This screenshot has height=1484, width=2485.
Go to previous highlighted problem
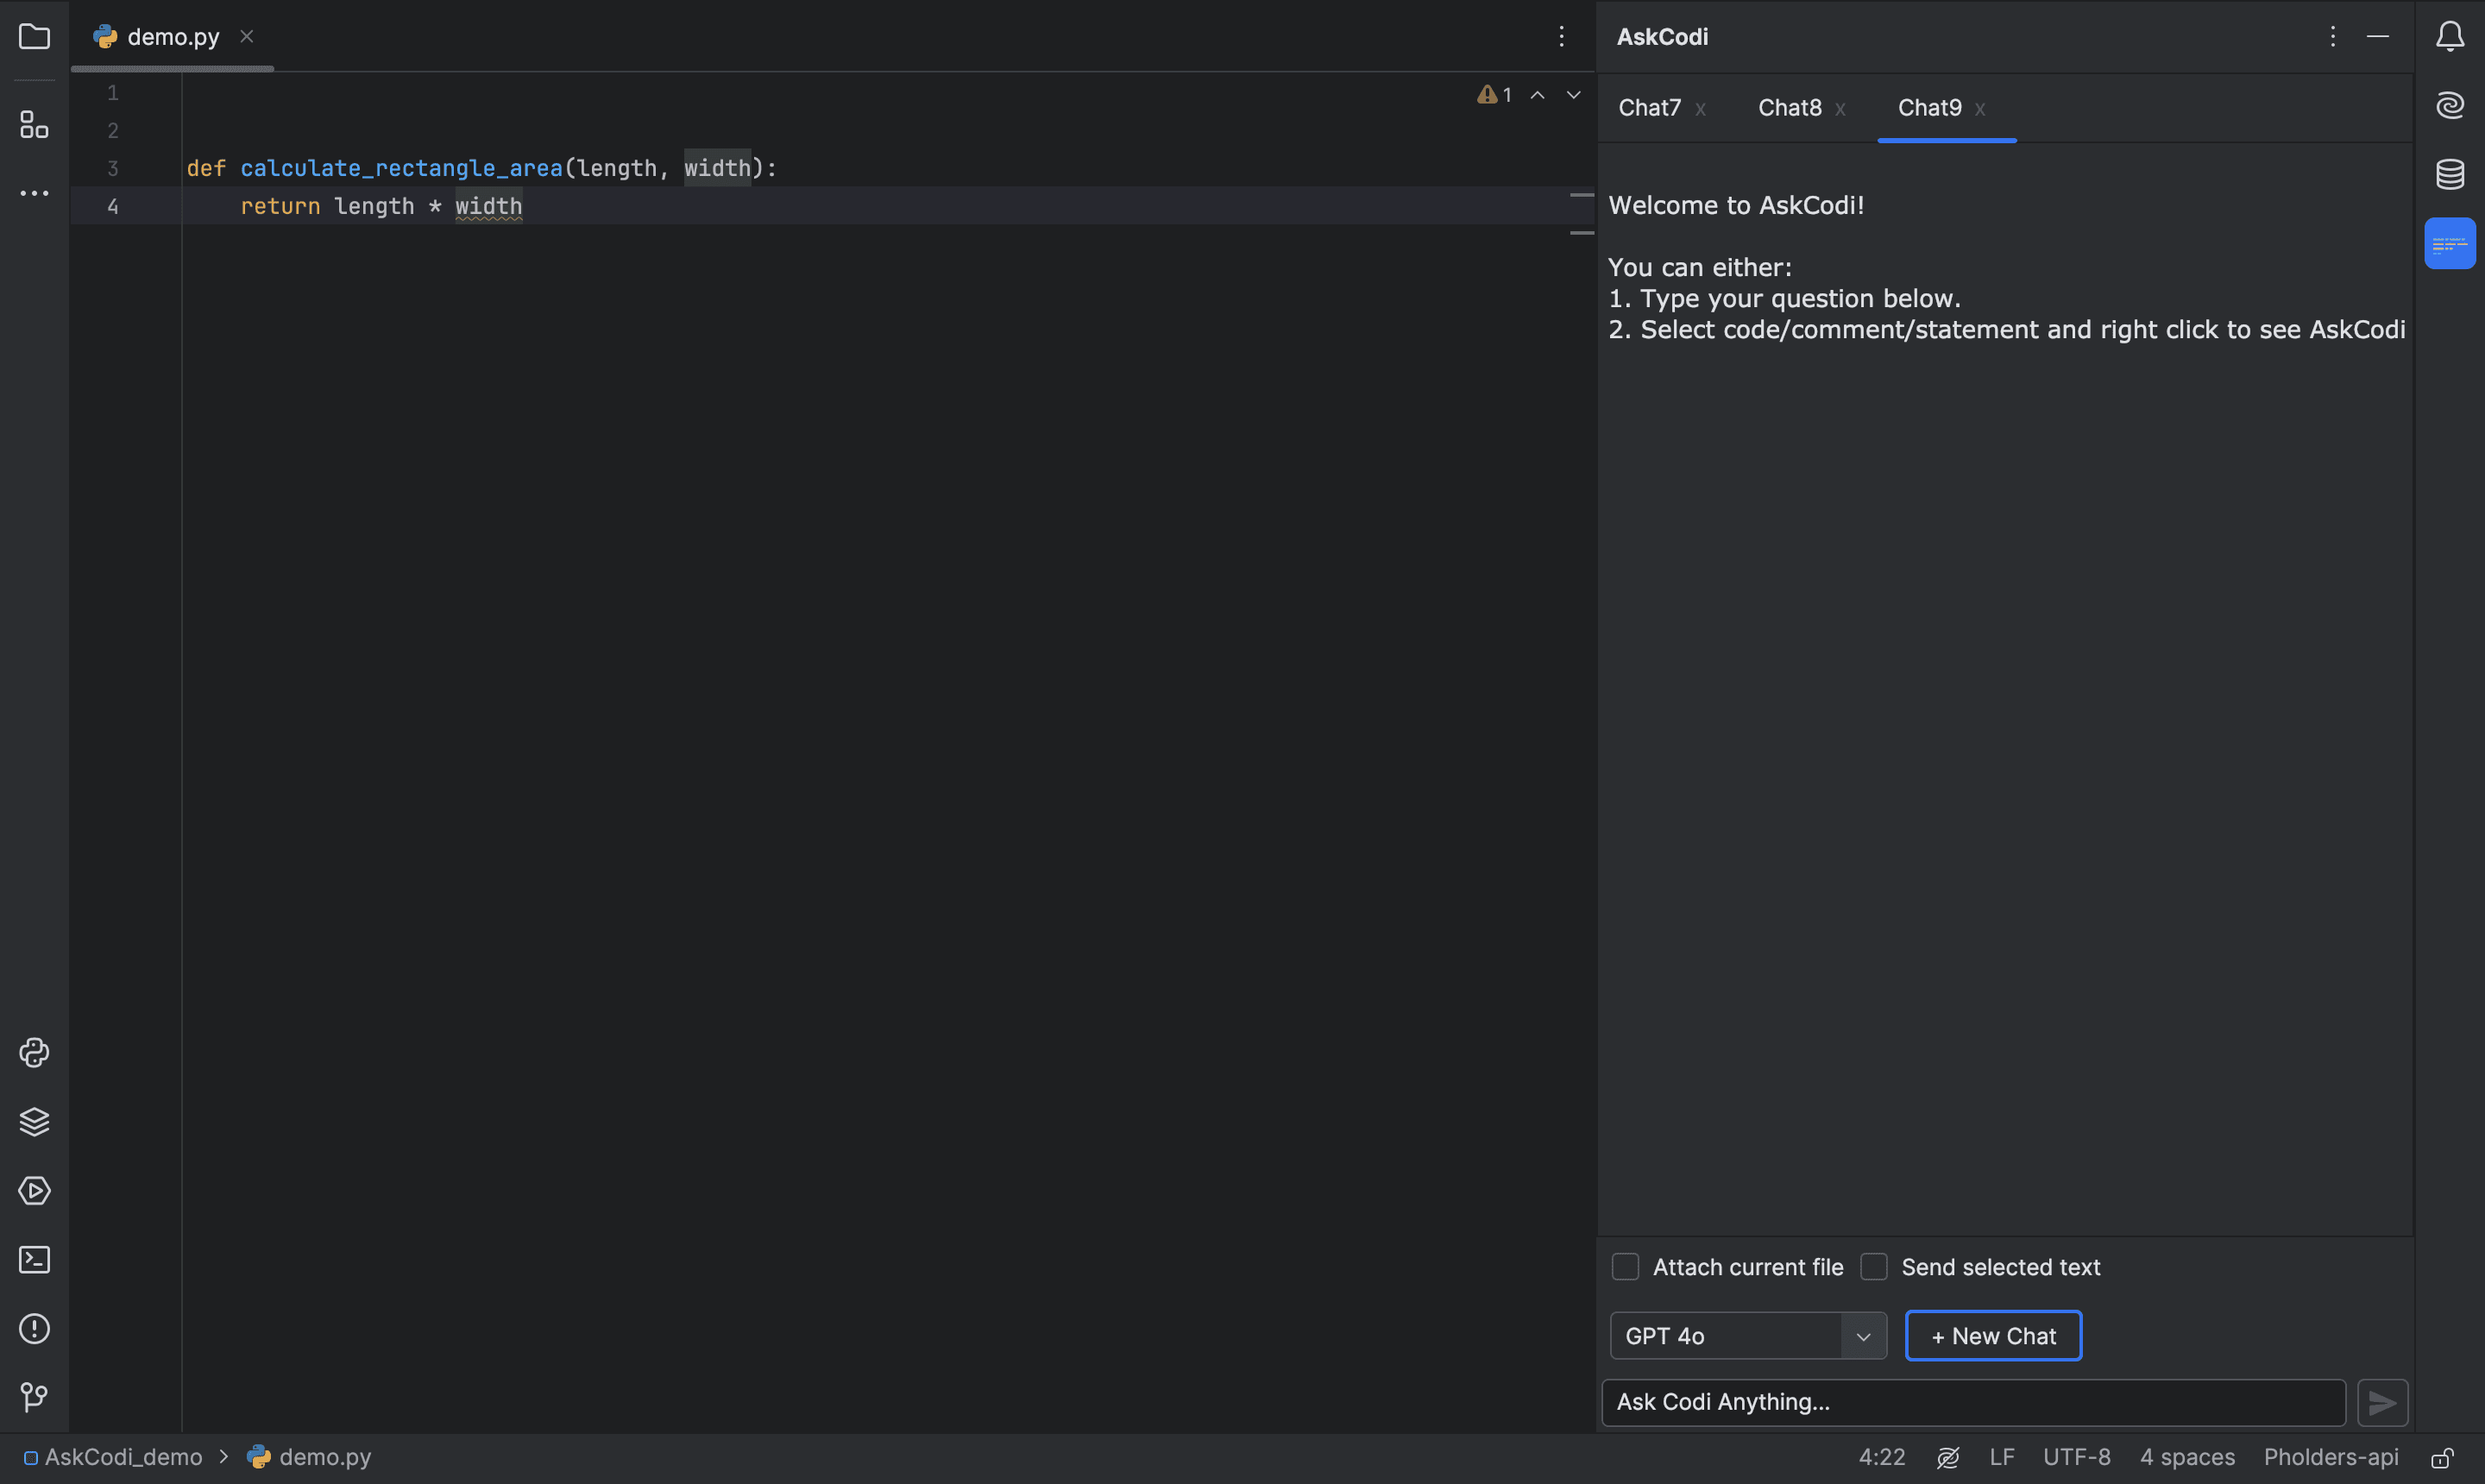coord(1537,95)
